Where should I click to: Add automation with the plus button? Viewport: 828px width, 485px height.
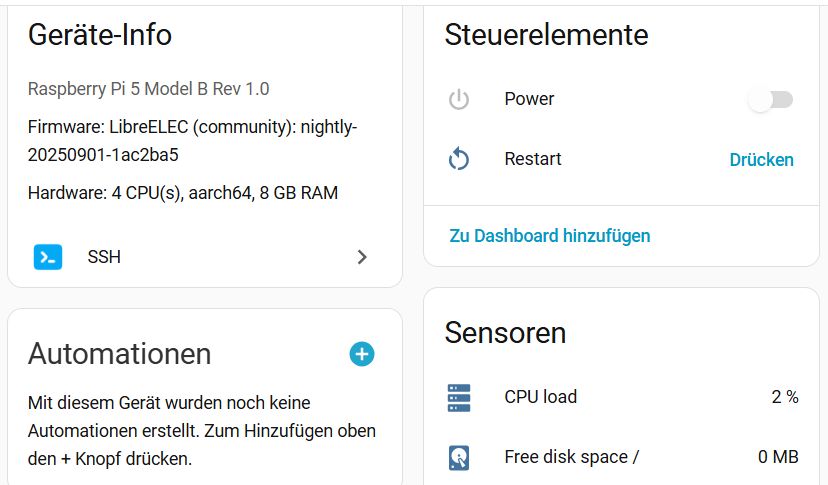(x=362, y=354)
